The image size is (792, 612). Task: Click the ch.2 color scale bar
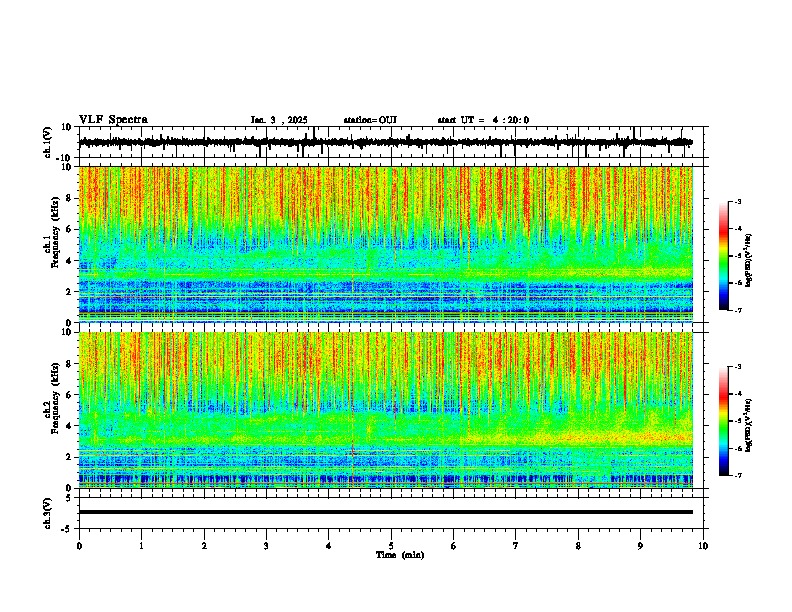(x=724, y=421)
